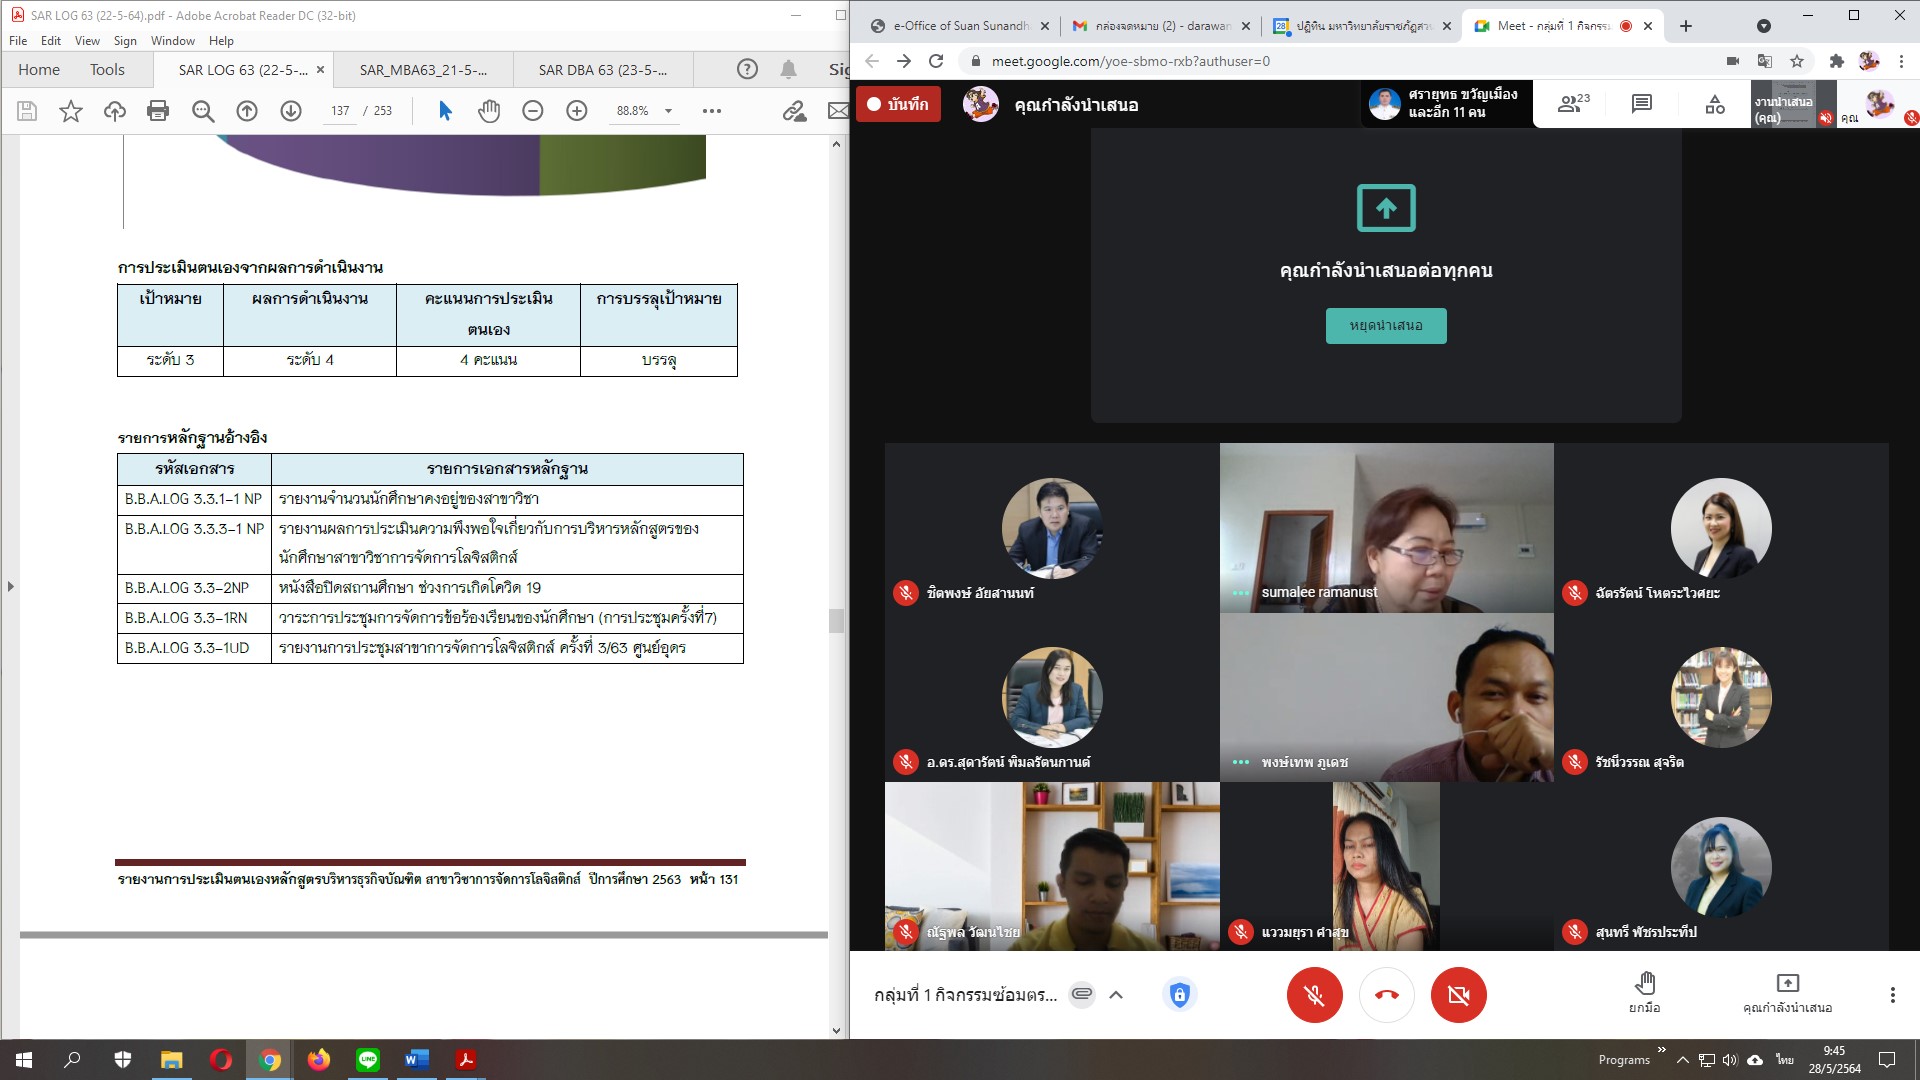Toggle the microphone mute button

click(1314, 995)
